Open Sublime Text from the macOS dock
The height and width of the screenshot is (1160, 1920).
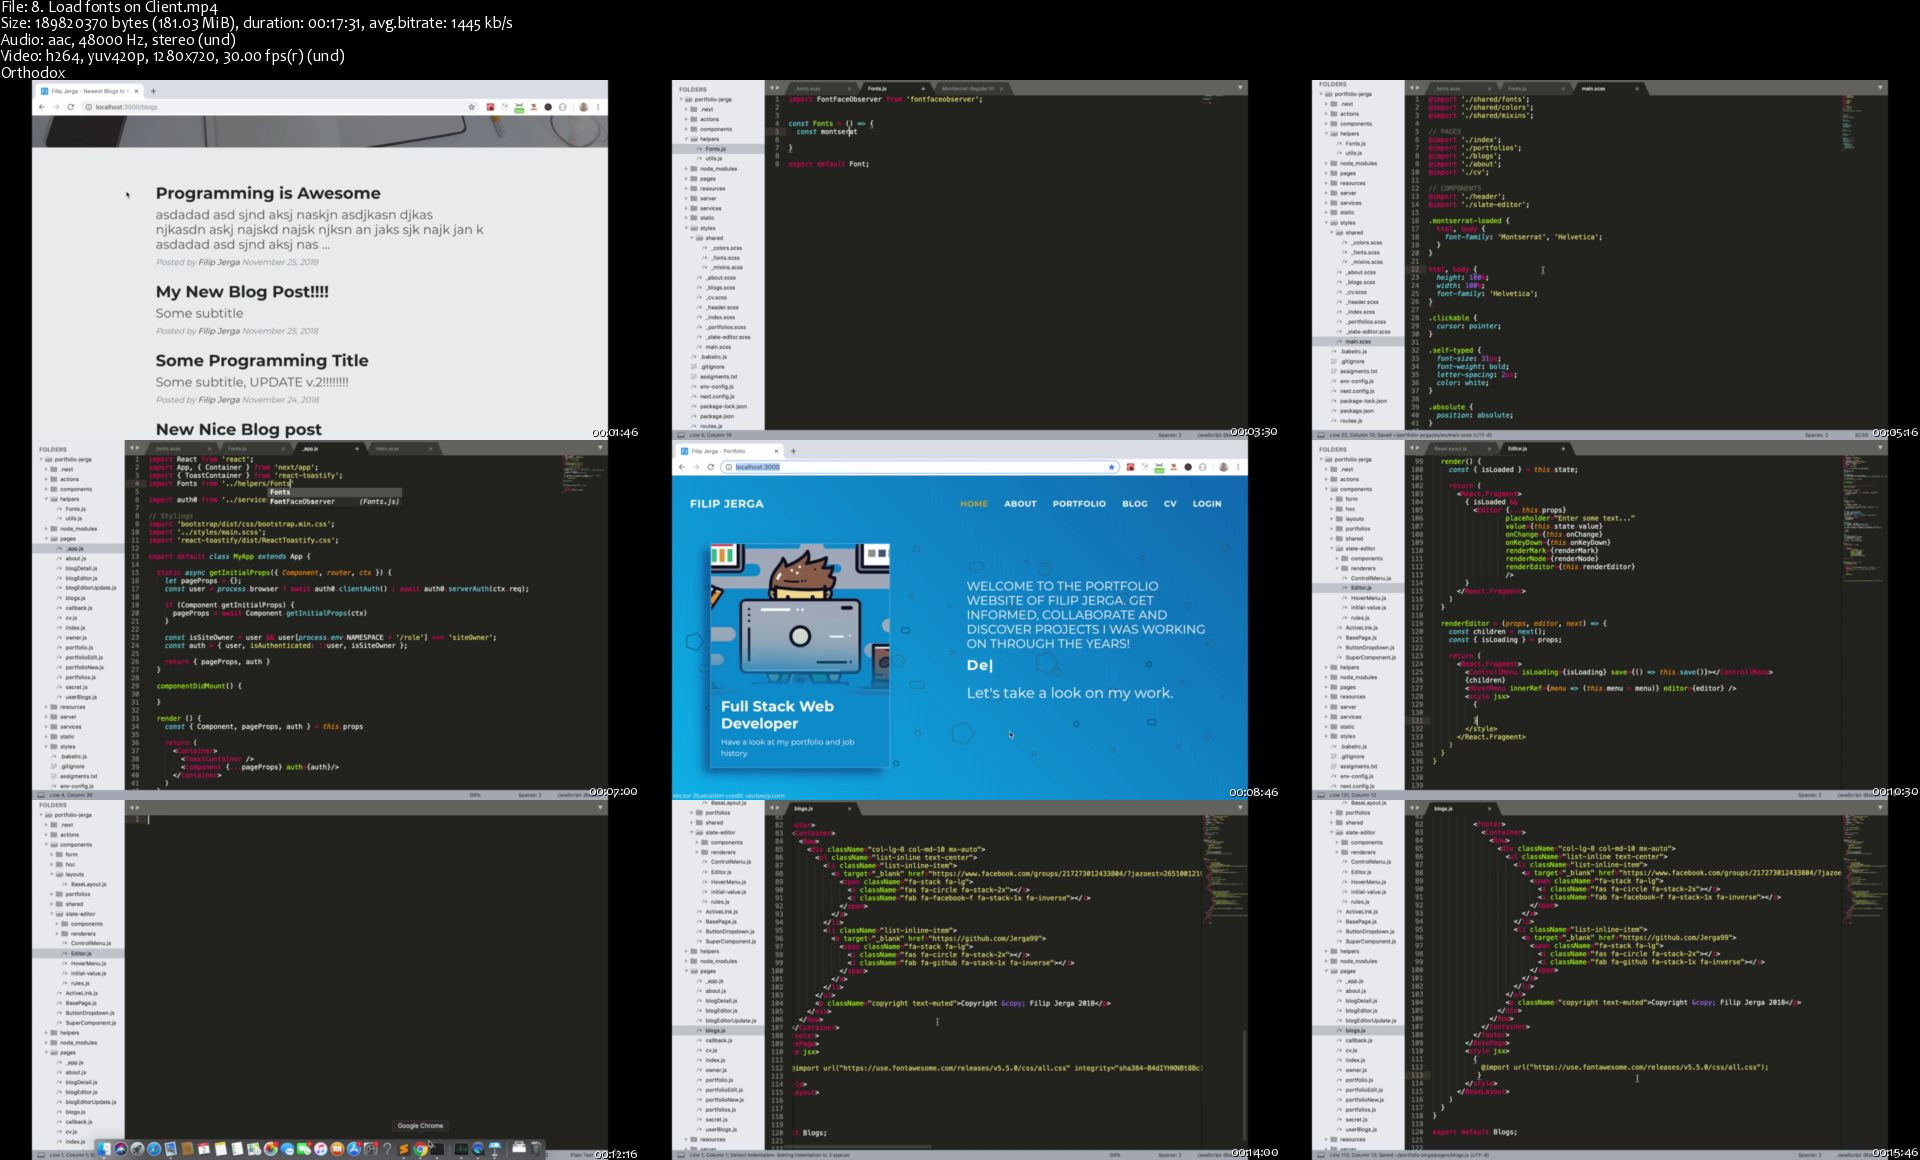(x=403, y=1149)
